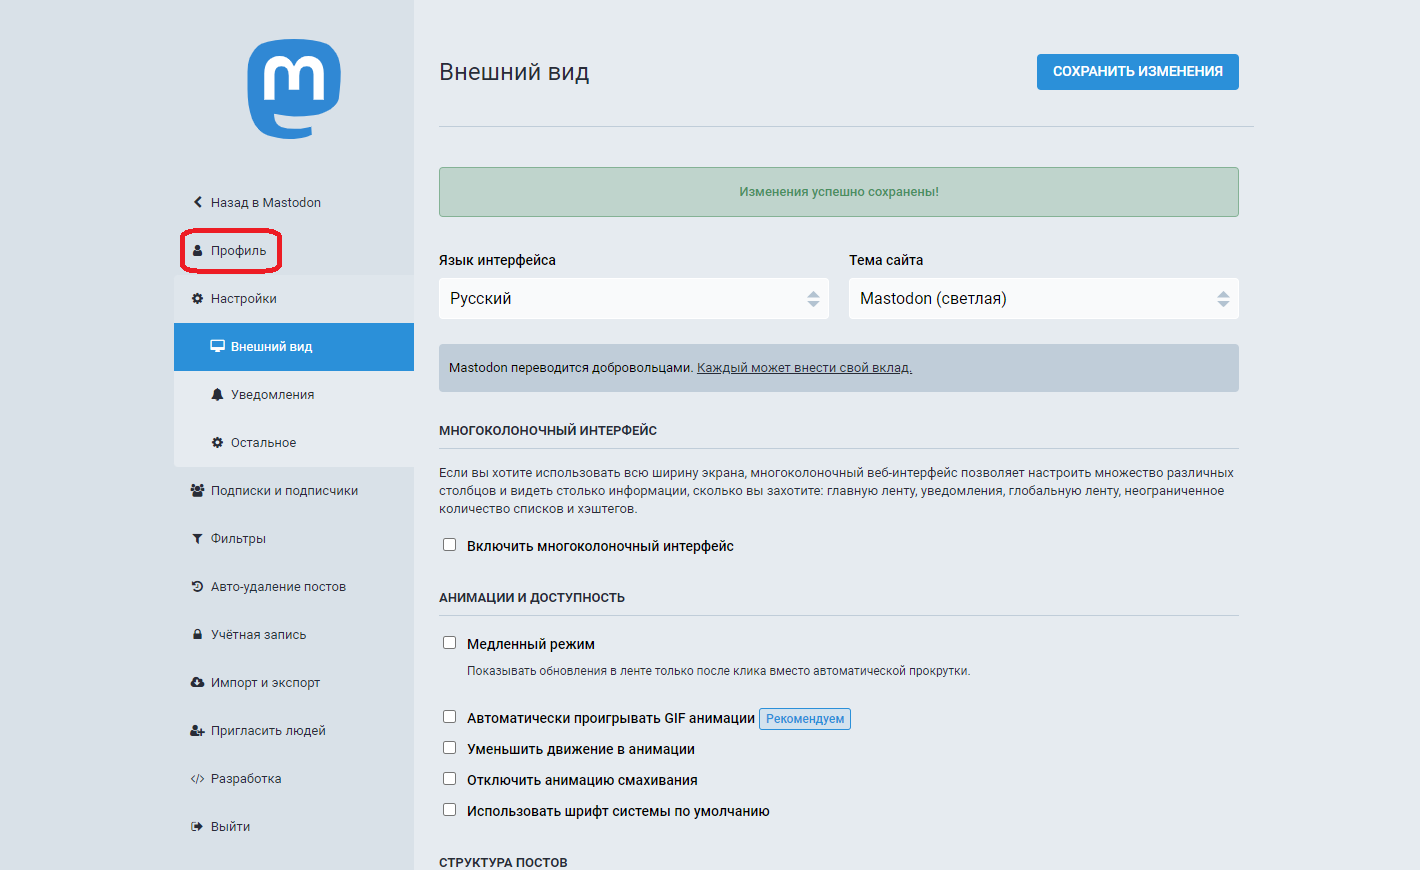The image size is (1420, 870).
Task: Go to Подписки и подписчики
Action: 284,491
